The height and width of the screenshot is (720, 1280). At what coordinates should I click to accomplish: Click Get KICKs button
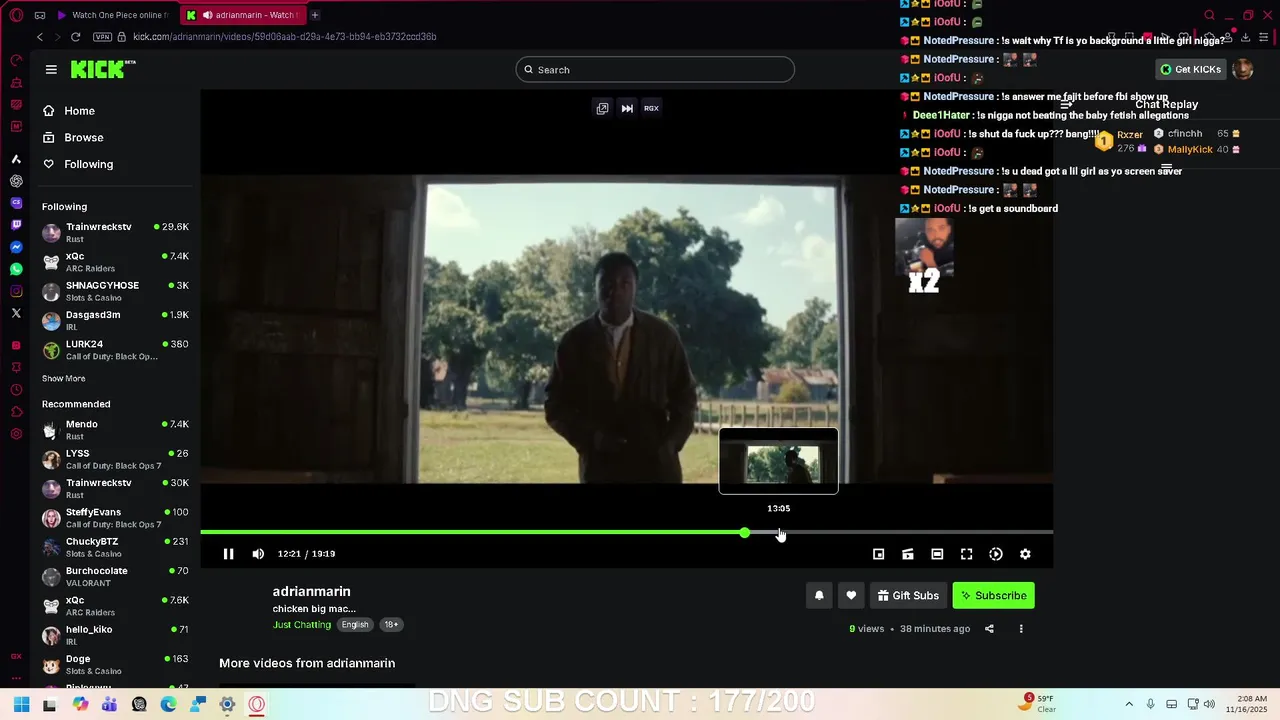click(x=1191, y=69)
